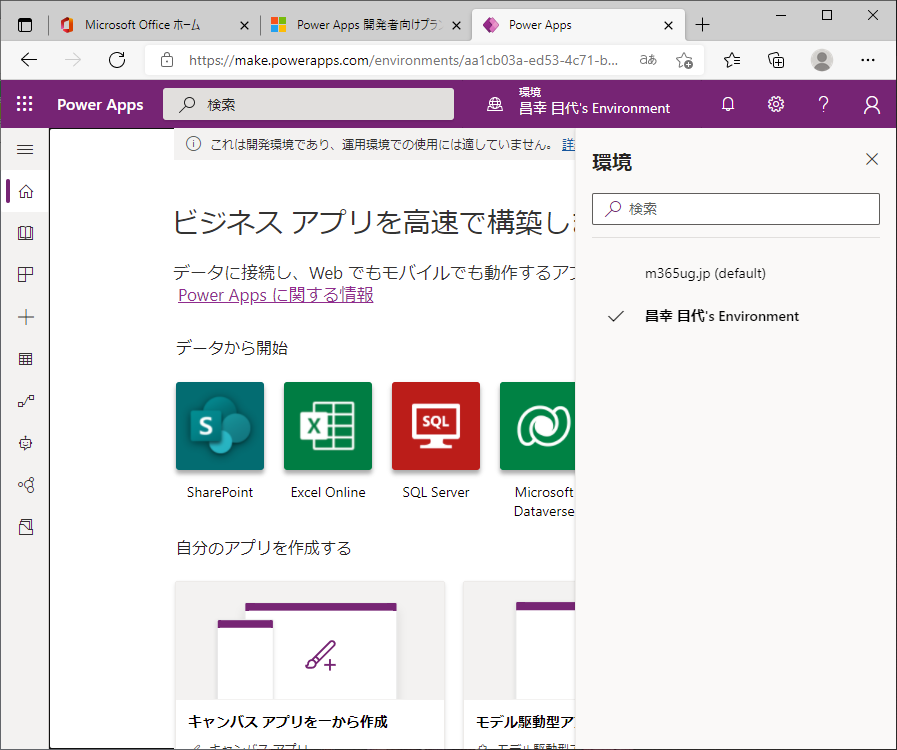Click the browser back arrow
Screen dimensions: 897x750
tap(29, 59)
